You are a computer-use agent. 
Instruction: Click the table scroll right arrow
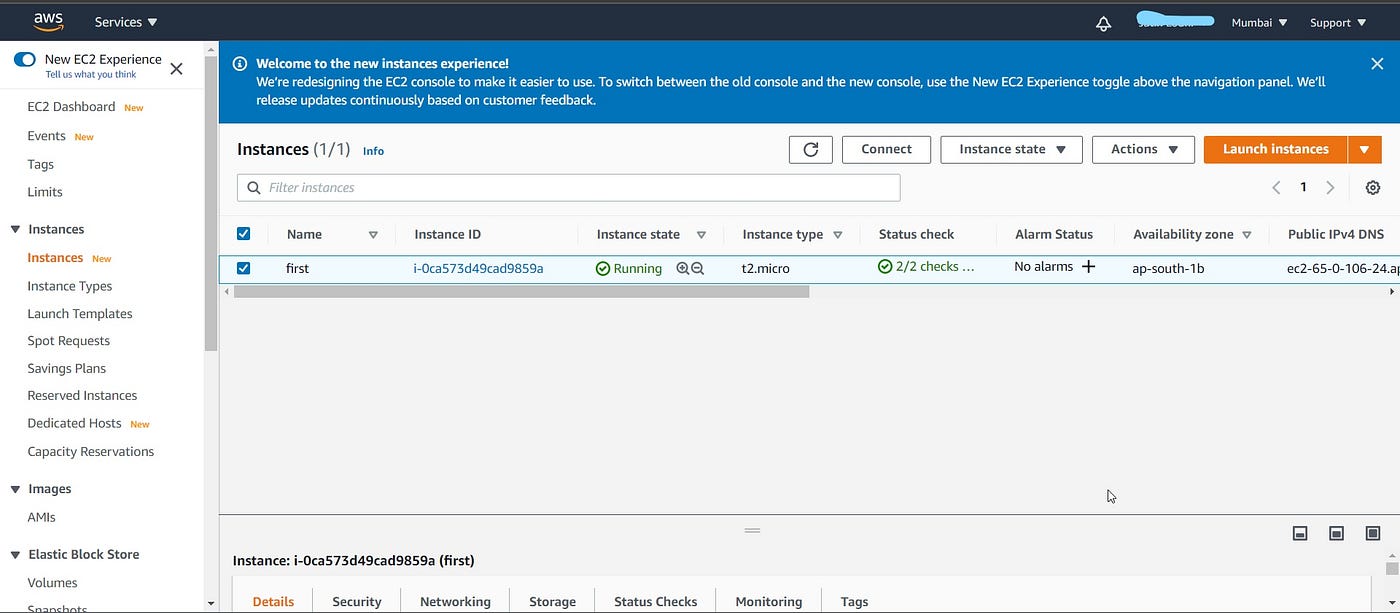tap(1391, 292)
